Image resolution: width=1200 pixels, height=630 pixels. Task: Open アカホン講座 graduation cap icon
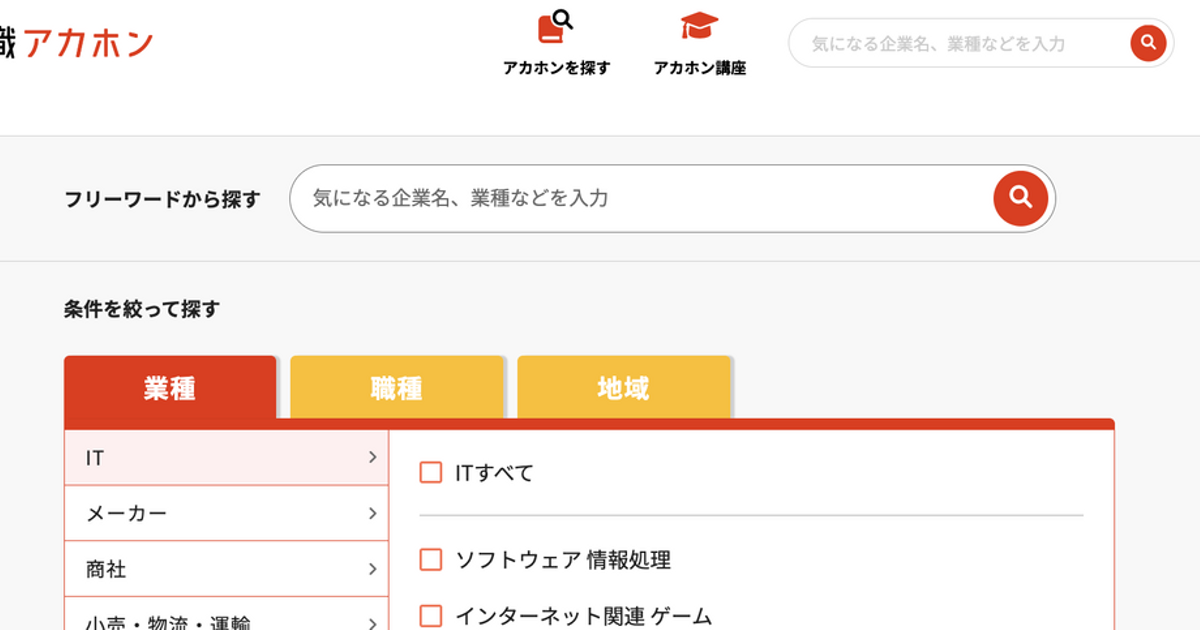tap(699, 26)
